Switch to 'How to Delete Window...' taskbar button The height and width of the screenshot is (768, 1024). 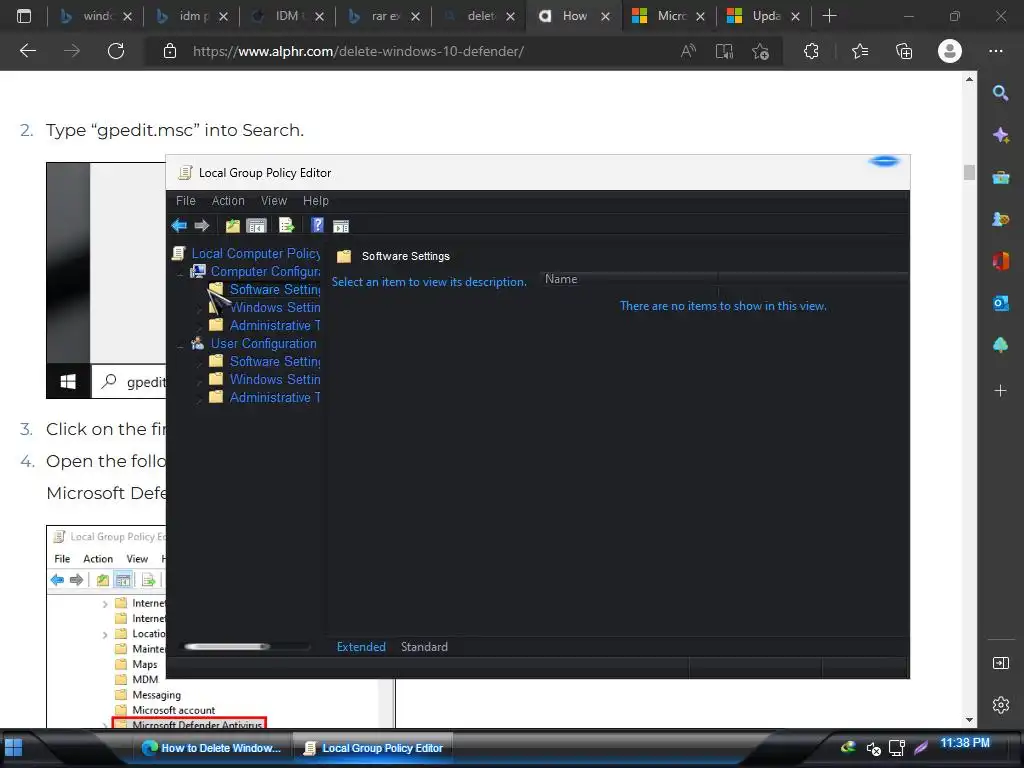tap(212, 748)
